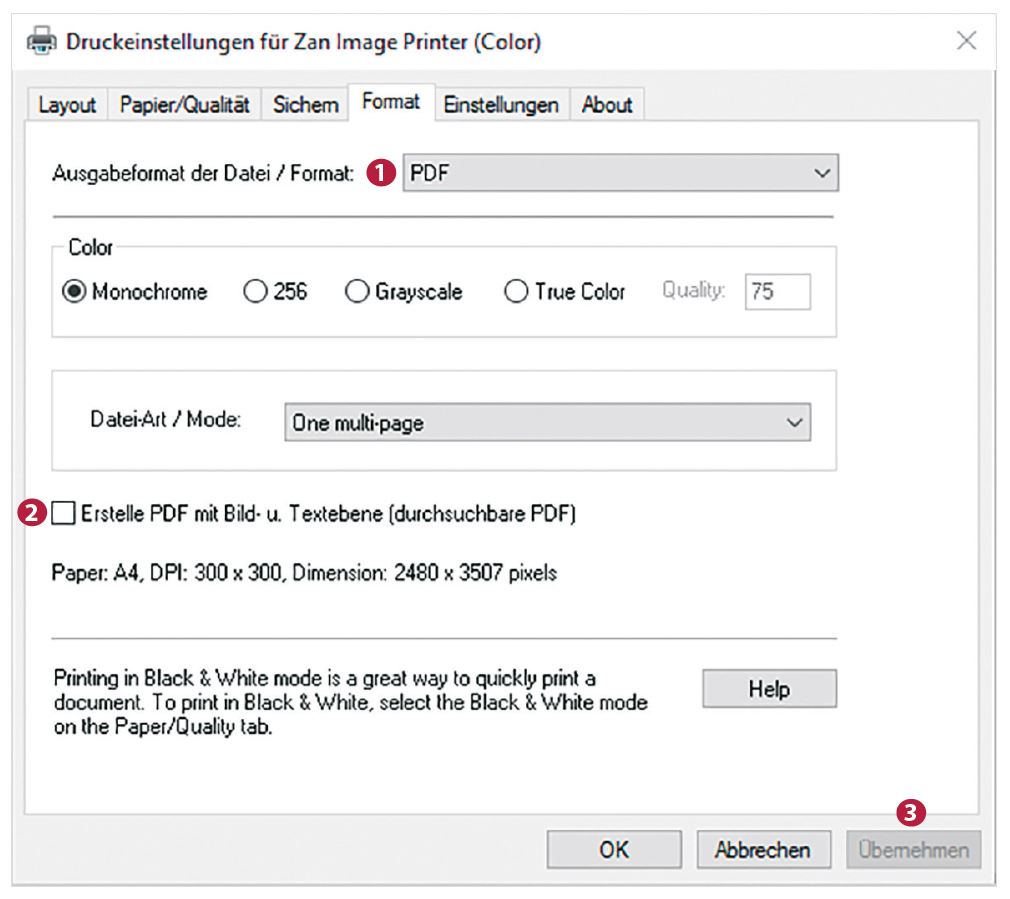Click the Quality value field
1010x899 pixels.
(776, 292)
